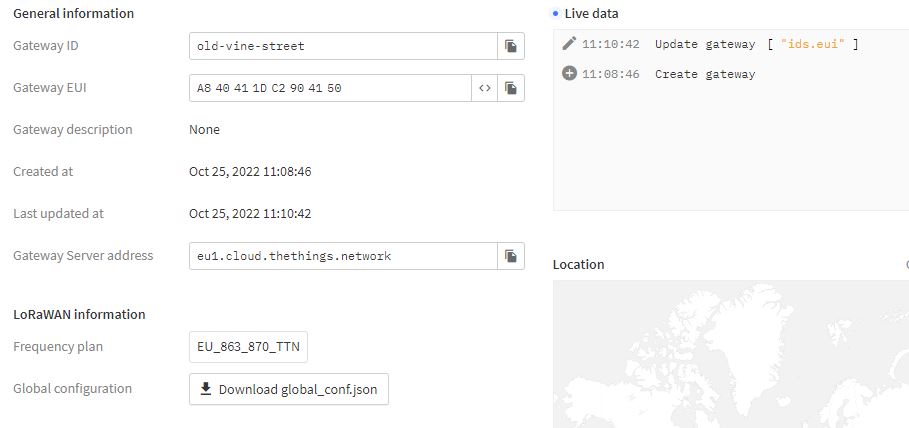Click the plus icon beside Create gateway
909x428 pixels.
click(x=569, y=73)
